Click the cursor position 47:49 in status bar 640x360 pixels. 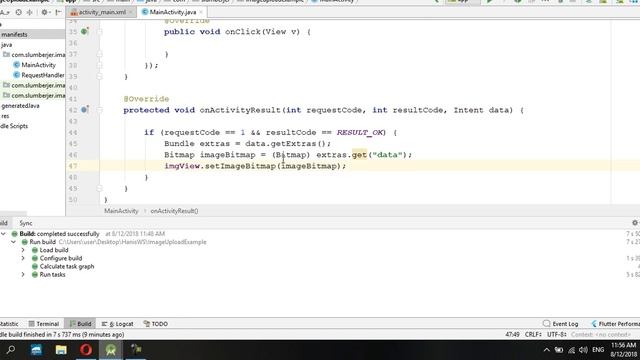(x=512, y=334)
